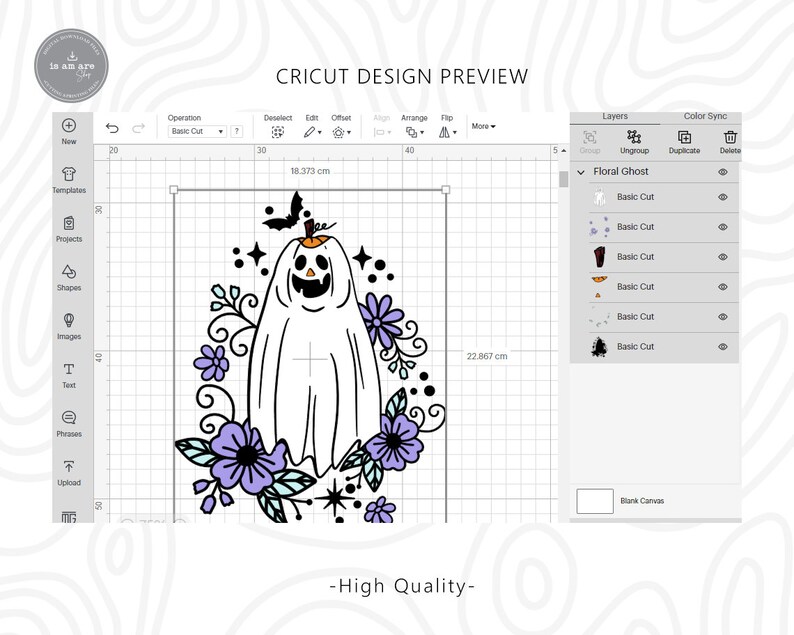Click the Blank Canvas label
The width and height of the screenshot is (794, 635).
click(642, 501)
